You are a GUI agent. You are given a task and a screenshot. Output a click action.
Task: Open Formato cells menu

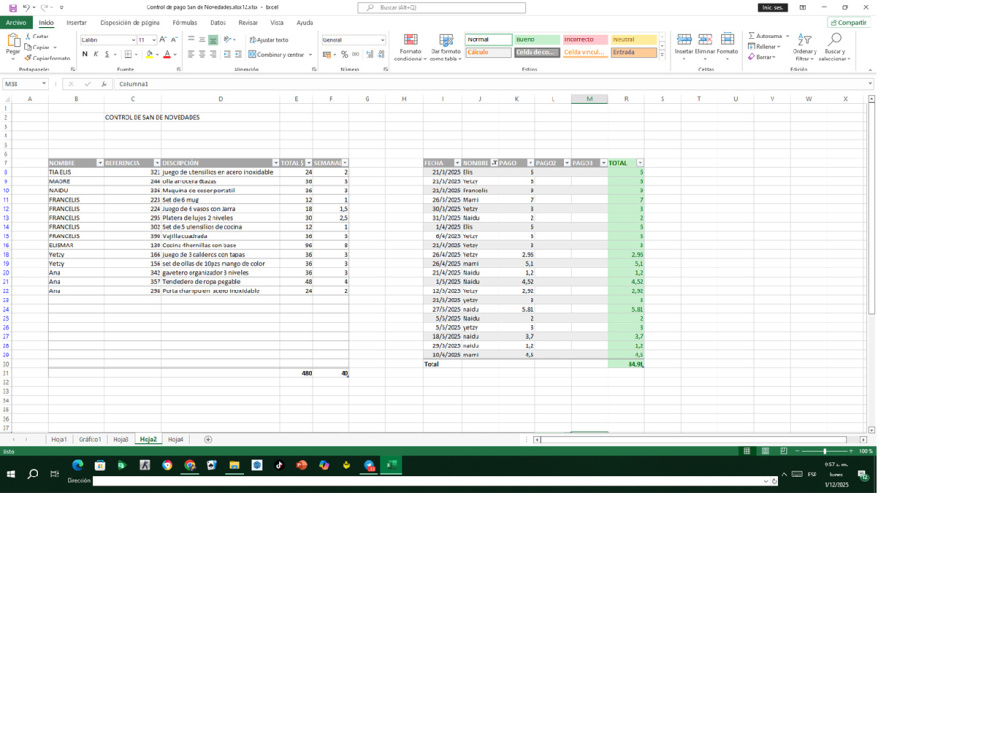pyautogui.click(x=727, y=46)
